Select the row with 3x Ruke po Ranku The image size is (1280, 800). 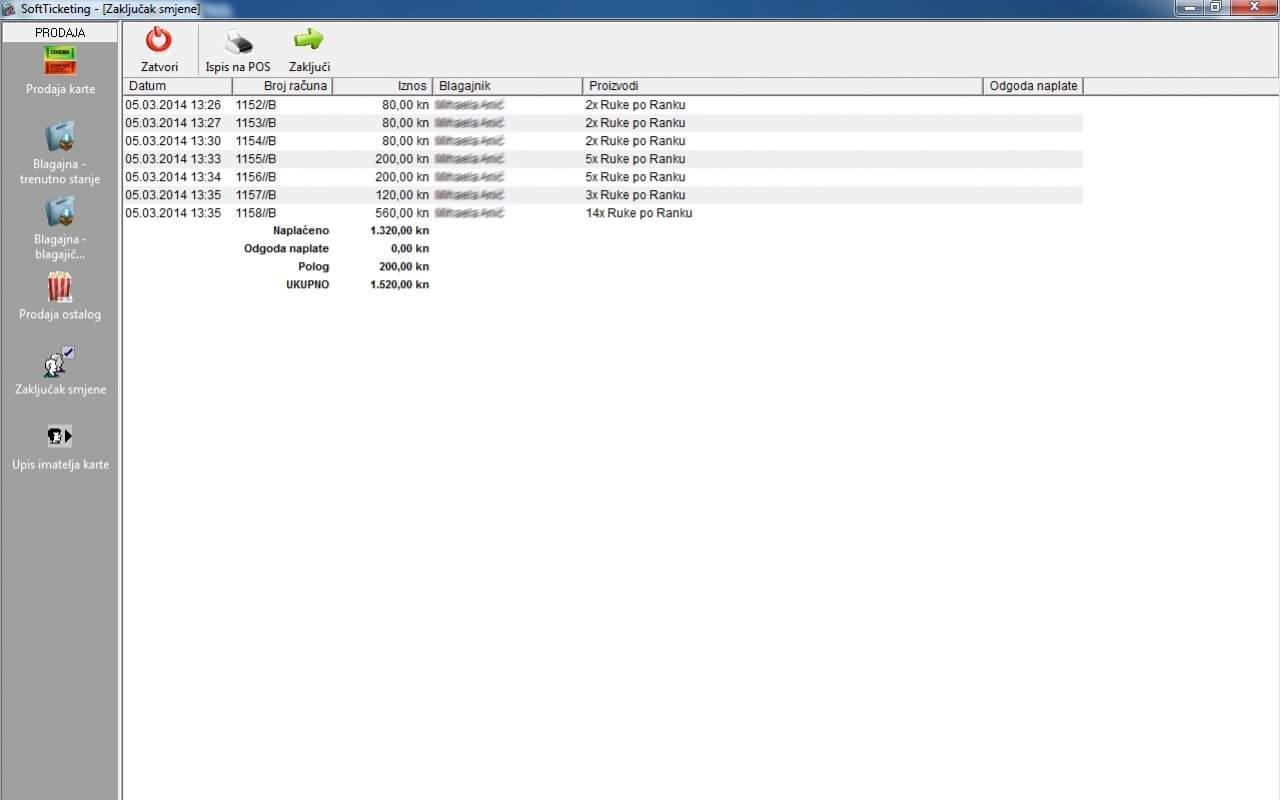pyautogui.click(x=635, y=195)
